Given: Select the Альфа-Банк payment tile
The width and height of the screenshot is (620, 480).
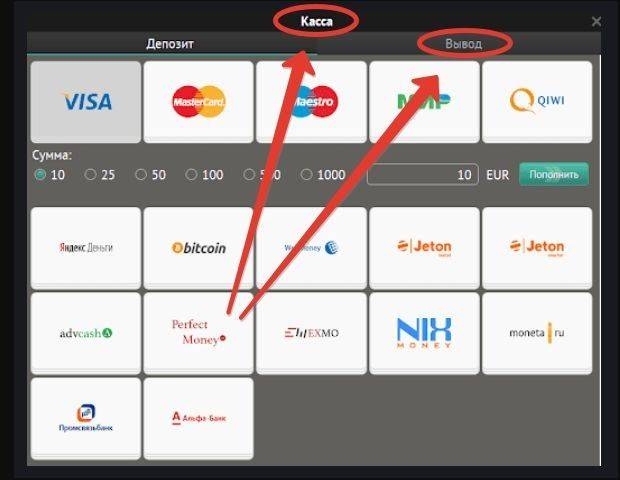Looking at the screenshot, I should (198, 418).
